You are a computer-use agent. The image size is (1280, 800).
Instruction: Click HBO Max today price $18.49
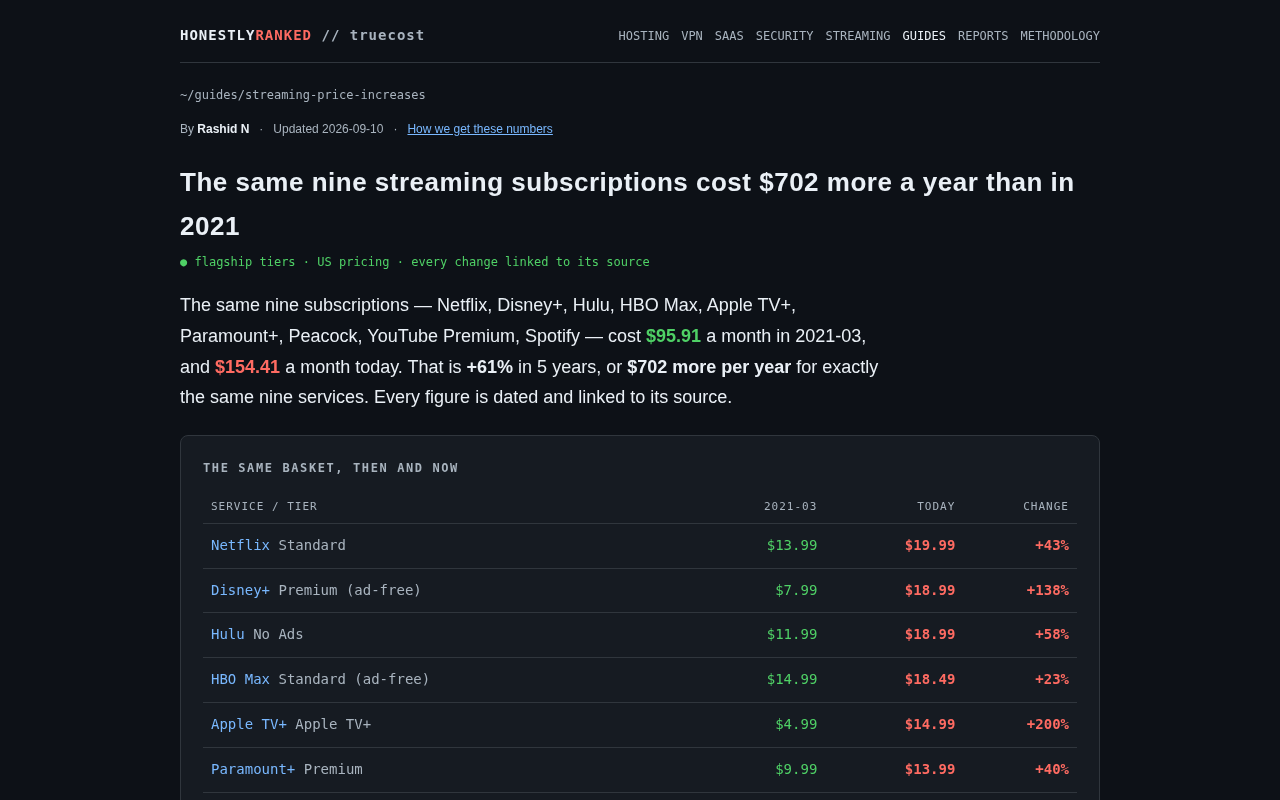click(x=930, y=679)
